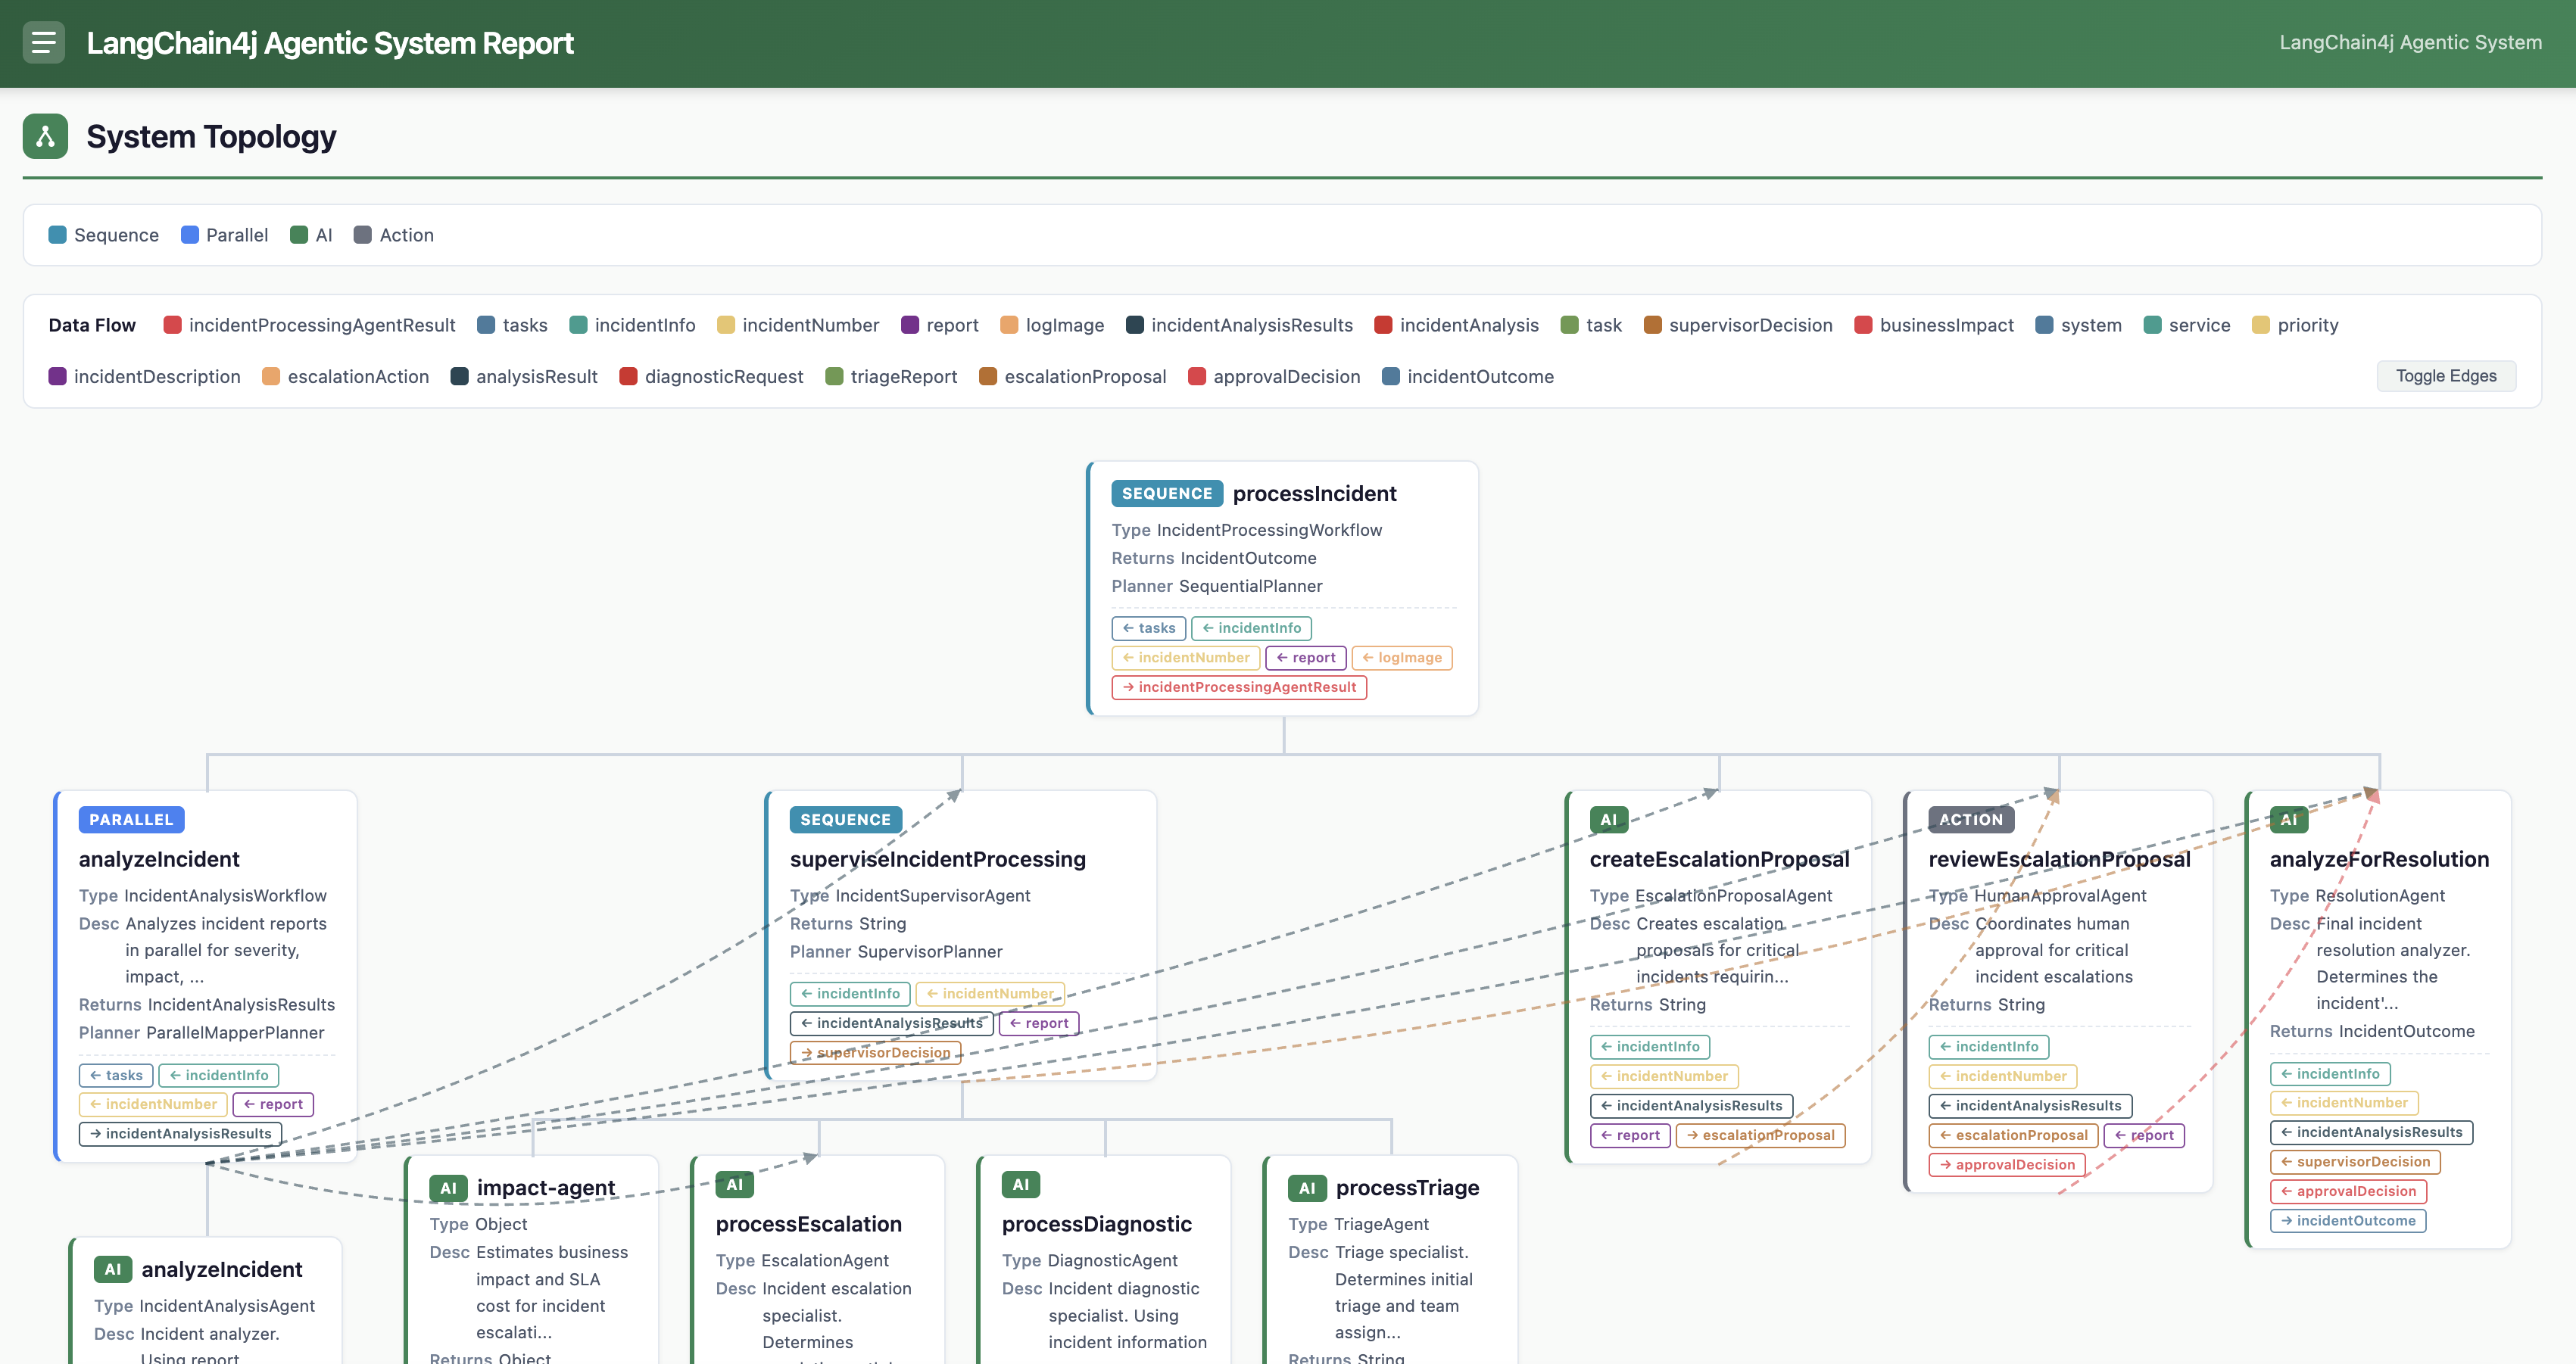2576x1364 pixels.
Task: Click the logImage input tag in processIncident
Action: tap(1401, 658)
